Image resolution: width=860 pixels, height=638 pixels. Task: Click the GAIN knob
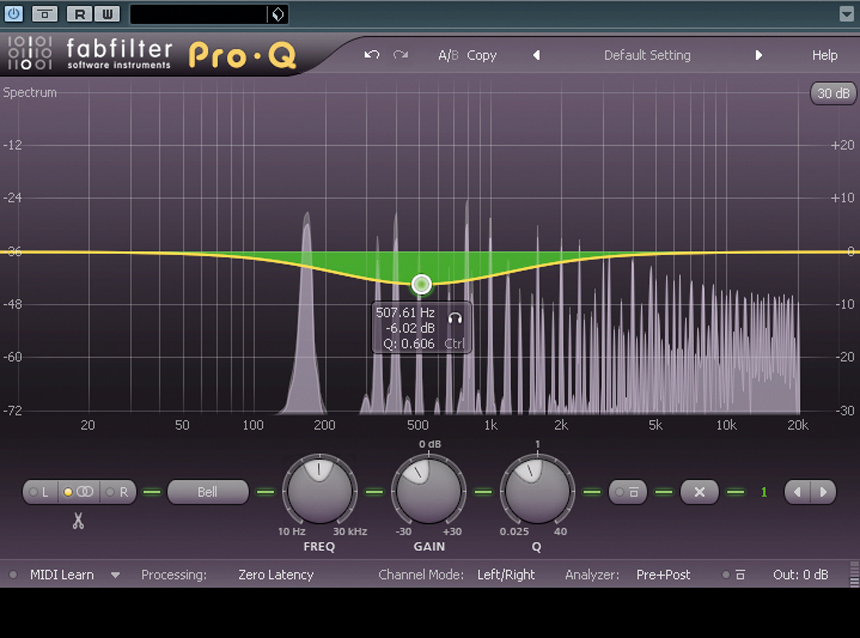click(x=428, y=490)
